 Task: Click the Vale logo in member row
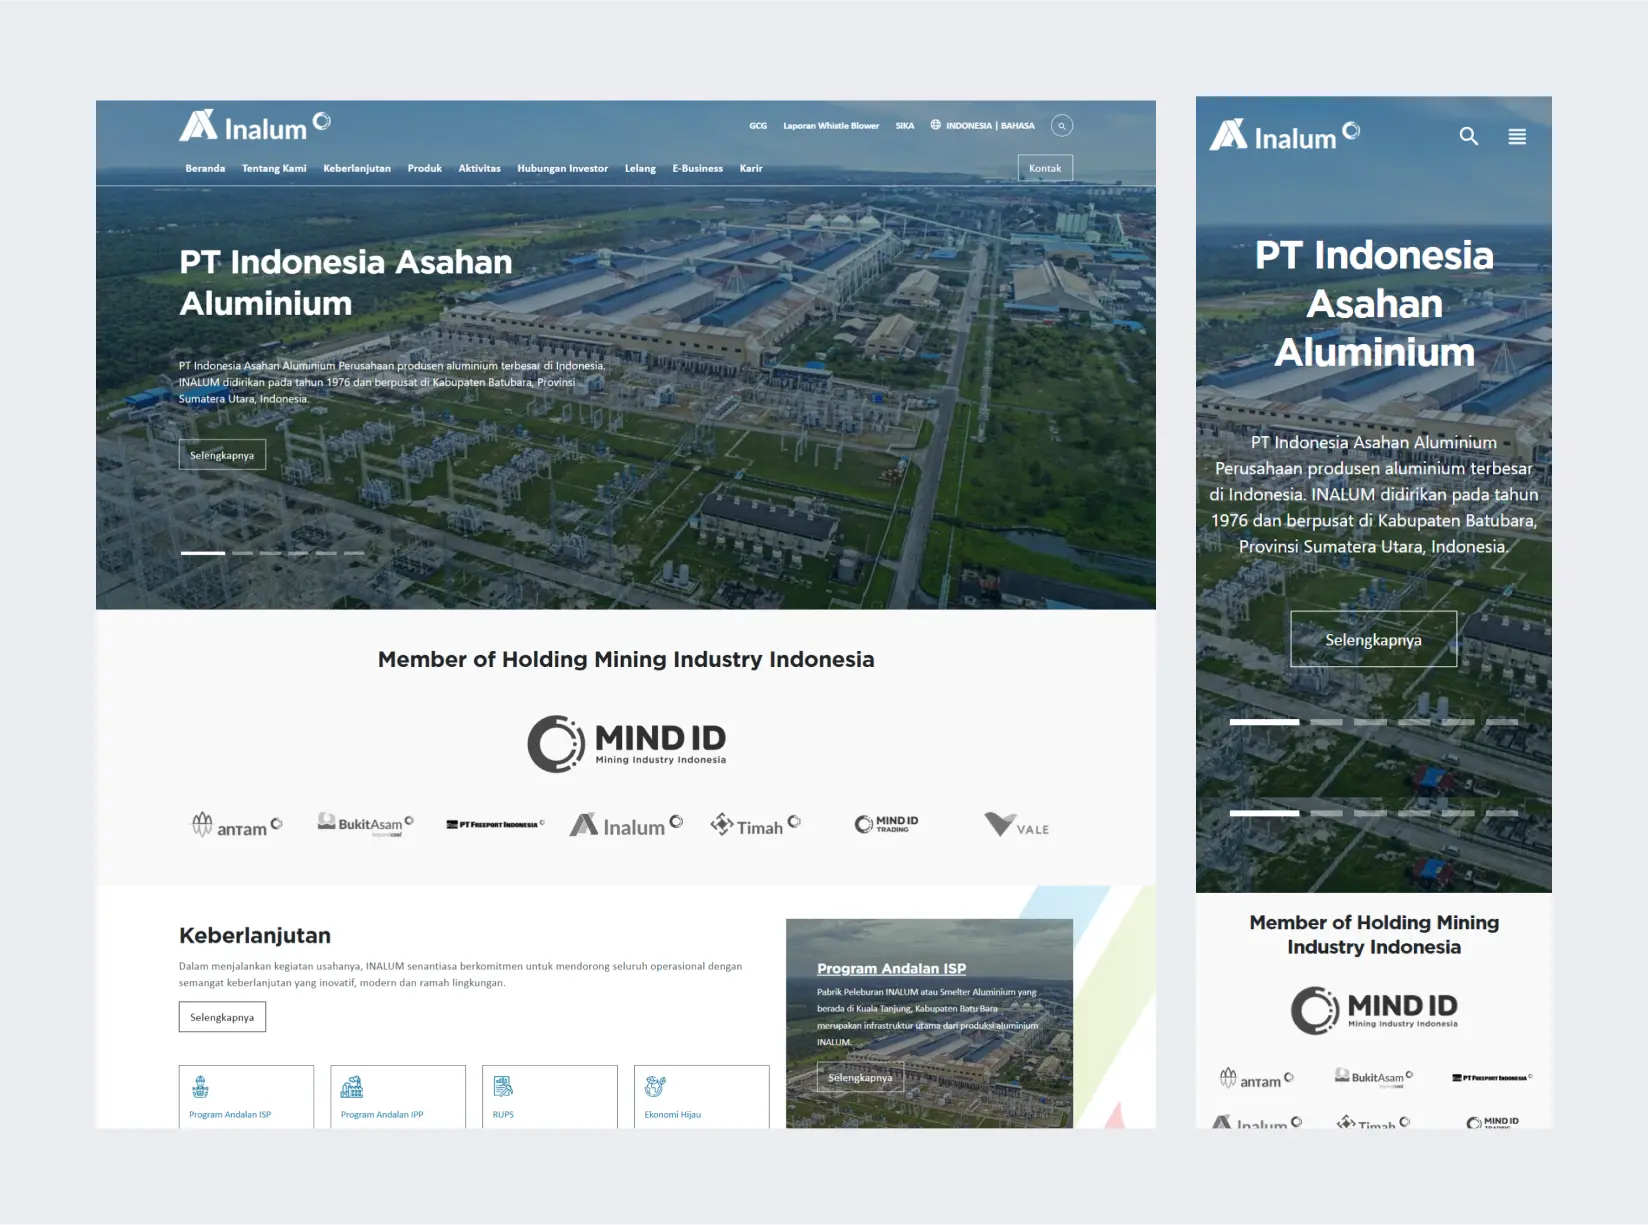(x=1016, y=825)
